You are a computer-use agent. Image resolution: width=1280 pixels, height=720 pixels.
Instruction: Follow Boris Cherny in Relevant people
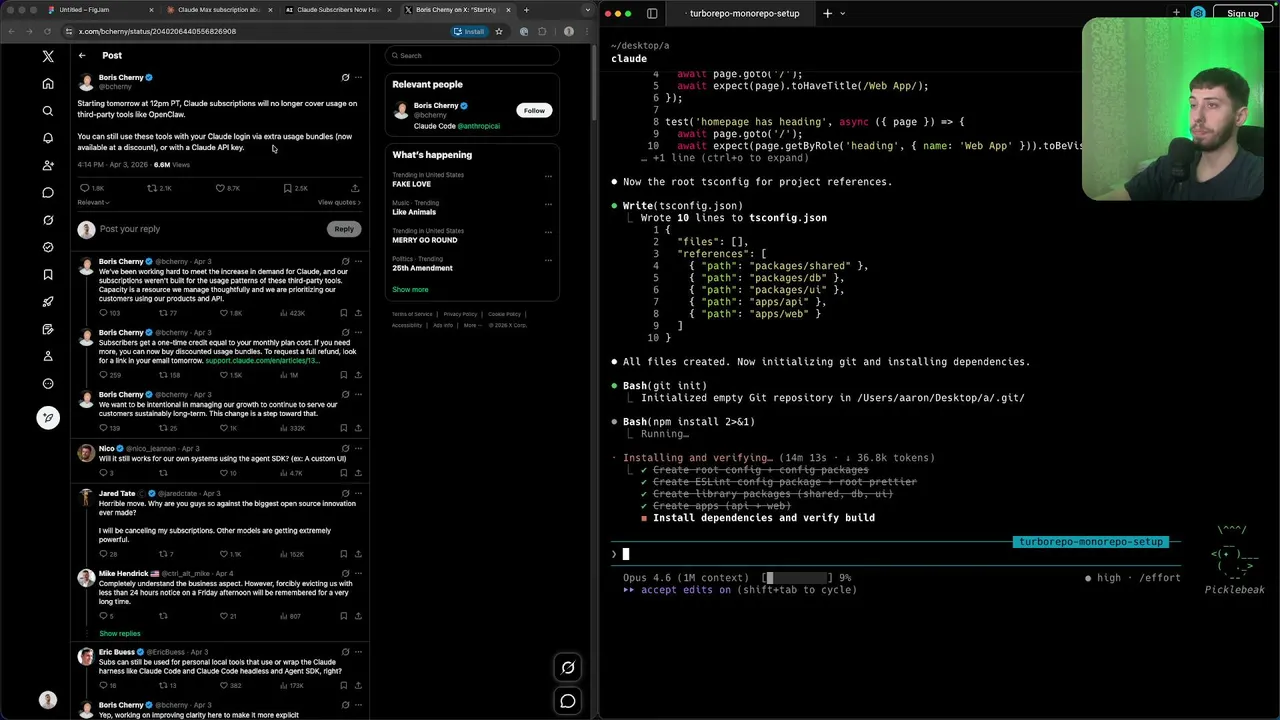click(534, 110)
